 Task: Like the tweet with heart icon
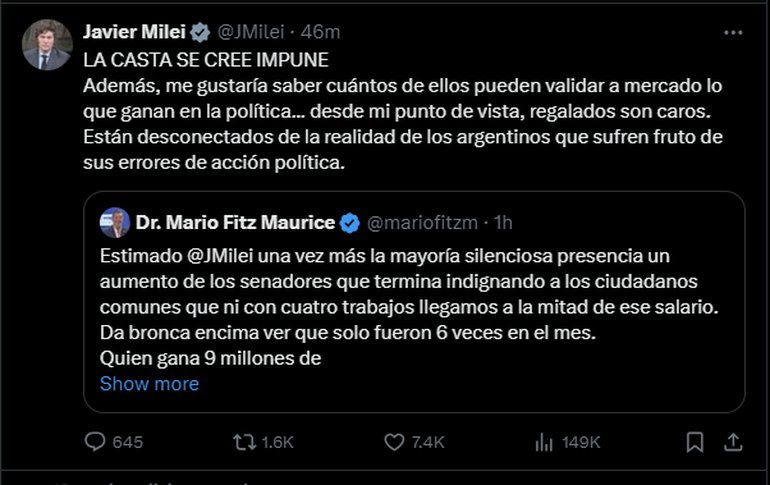point(395,442)
